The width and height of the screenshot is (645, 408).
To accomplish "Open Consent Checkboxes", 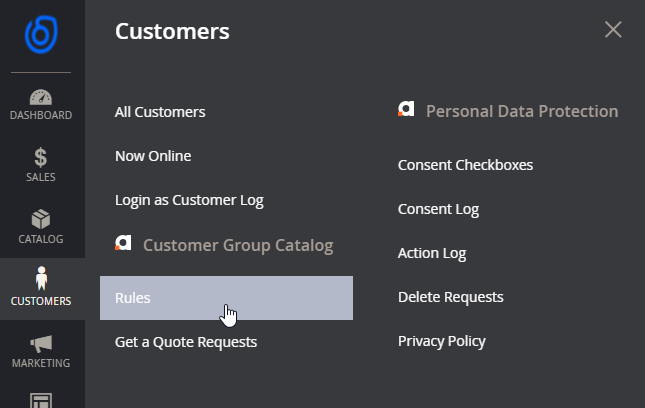I will click(x=465, y=165).
